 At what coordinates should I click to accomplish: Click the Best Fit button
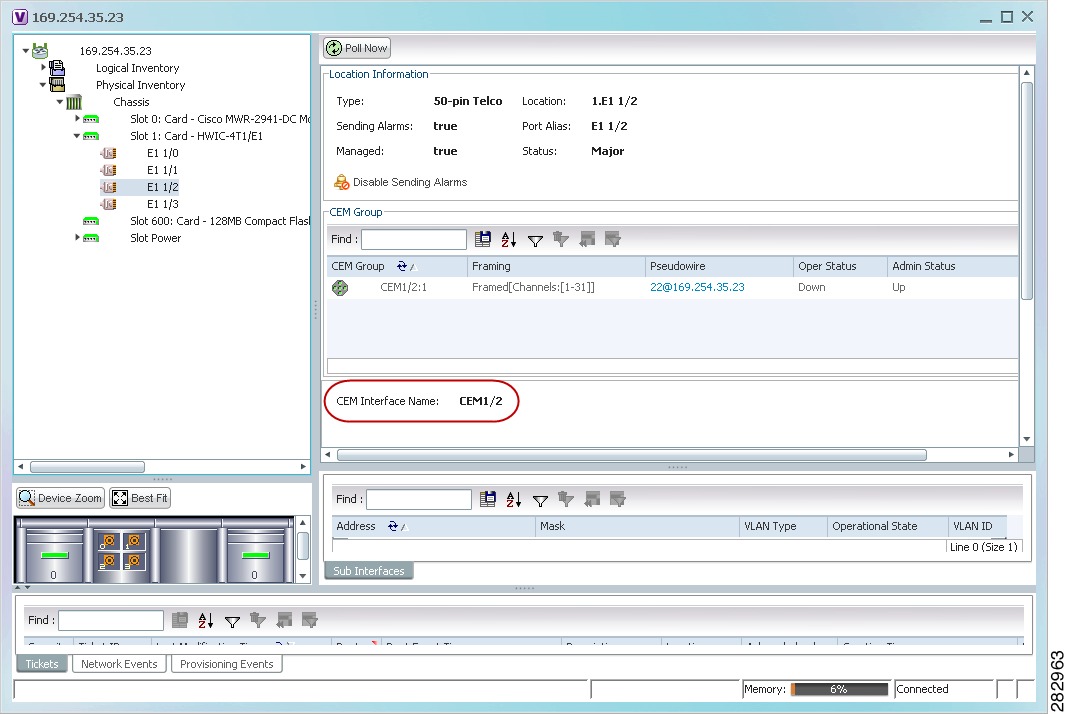coord(140,498)
